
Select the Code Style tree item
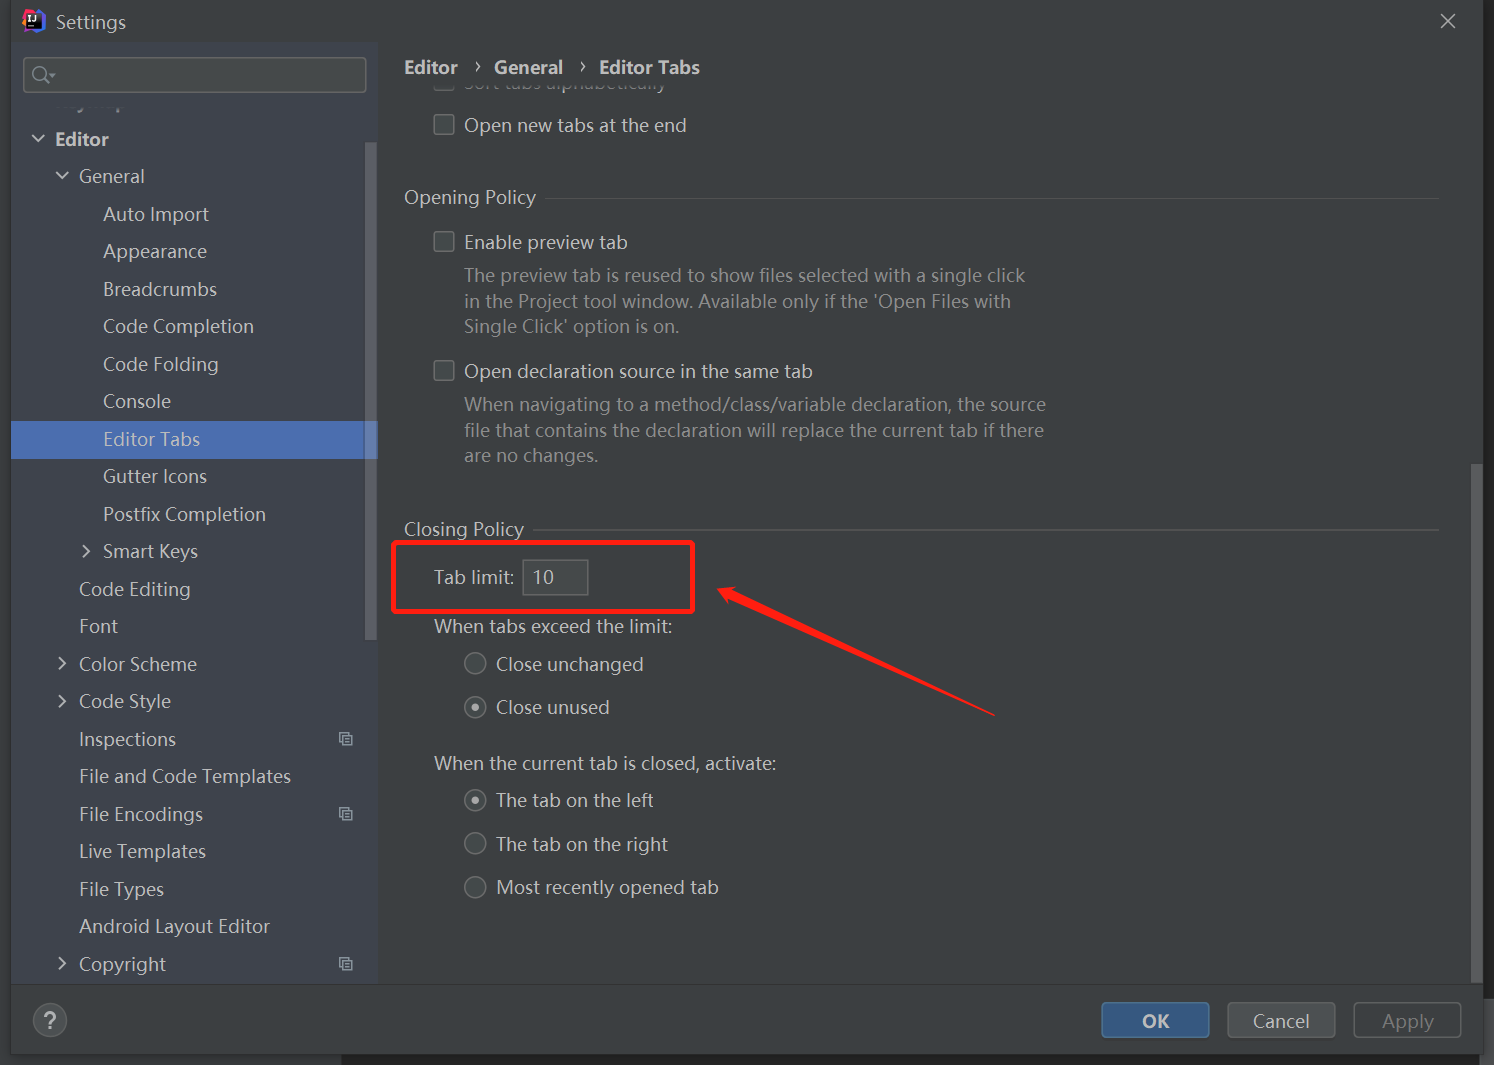125,701
